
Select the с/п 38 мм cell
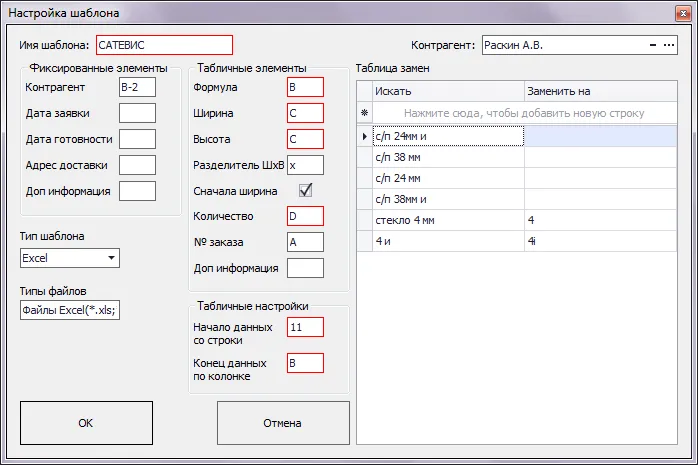pyautogui.click(x=448, y=157)
